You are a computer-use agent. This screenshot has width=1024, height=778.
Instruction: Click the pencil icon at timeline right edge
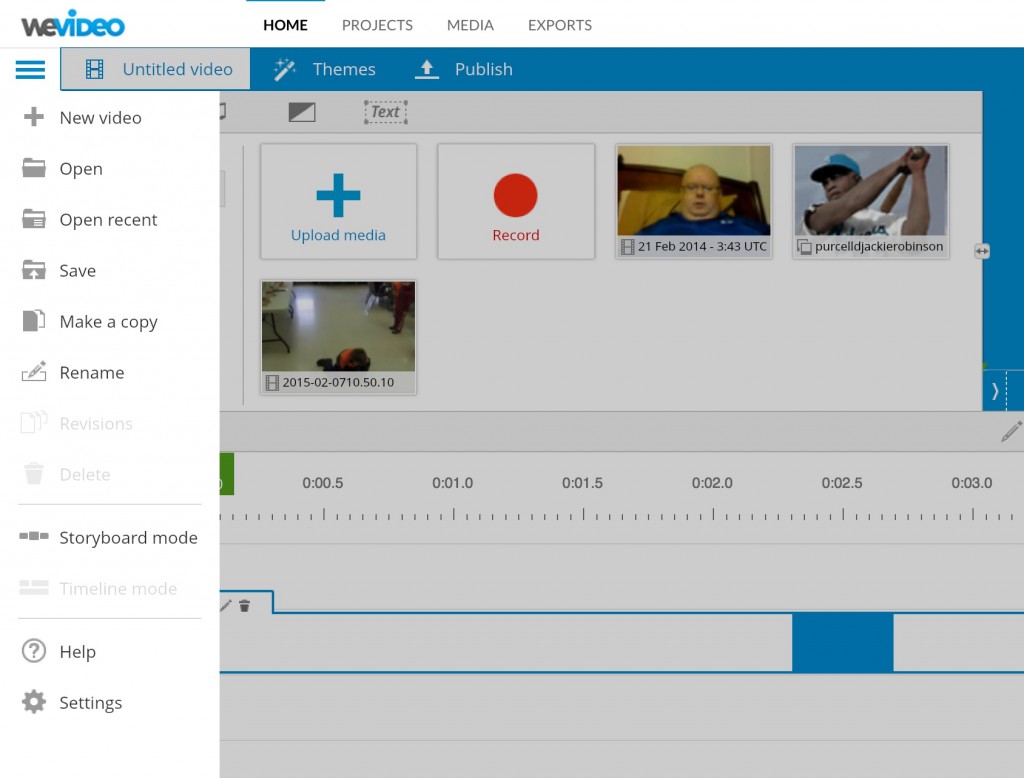[1011, 431]
